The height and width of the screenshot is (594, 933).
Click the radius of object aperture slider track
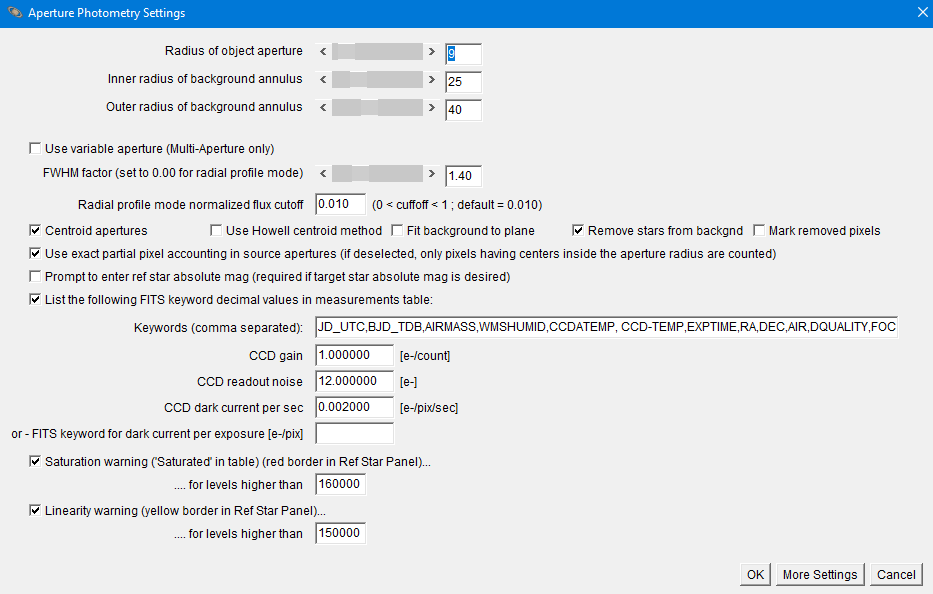click(377, 51)
